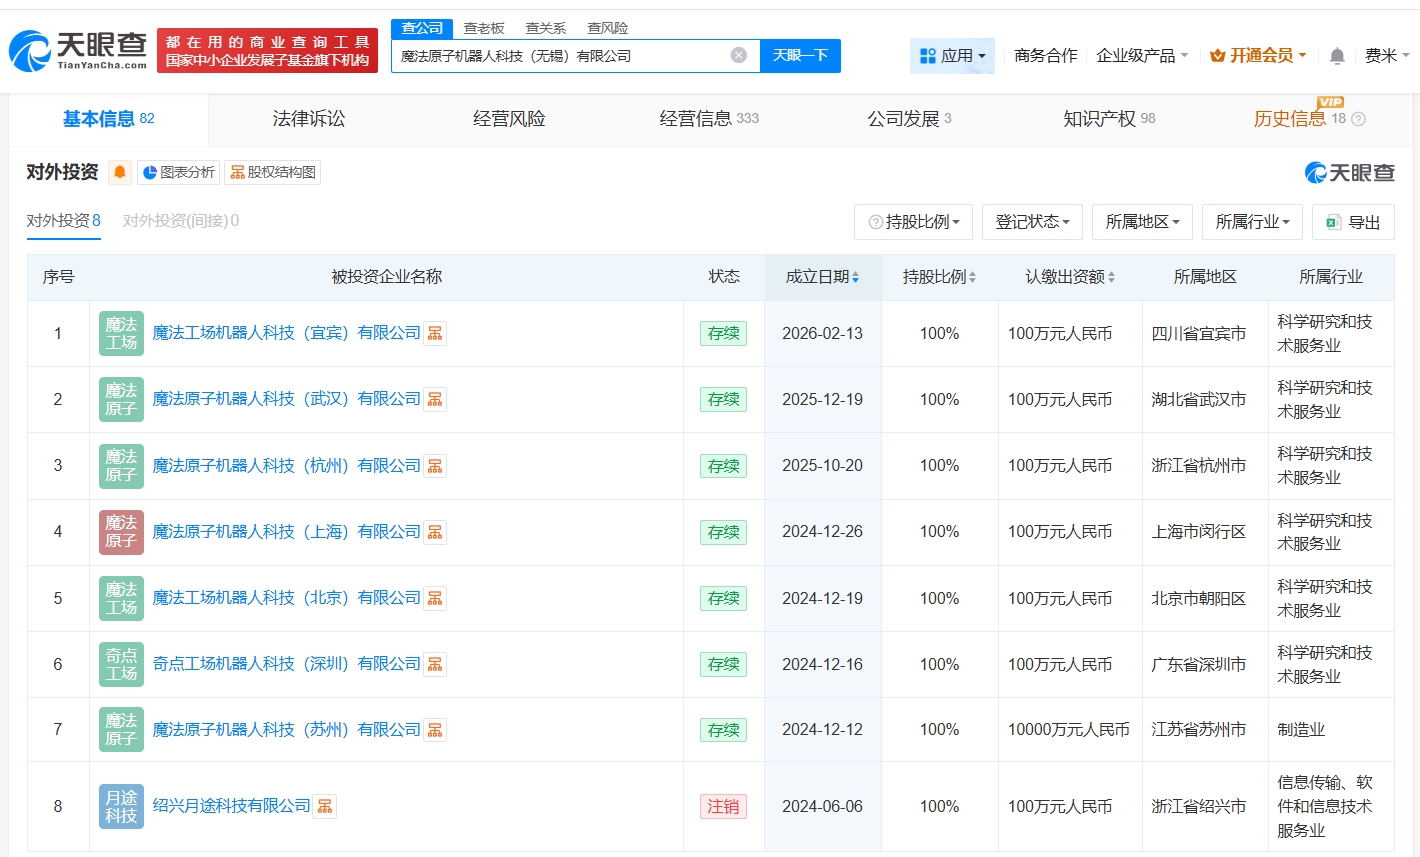Screen dimensions: 1420x857
Task: Clear the search box with the X icon
Action: tap(738, 55)
